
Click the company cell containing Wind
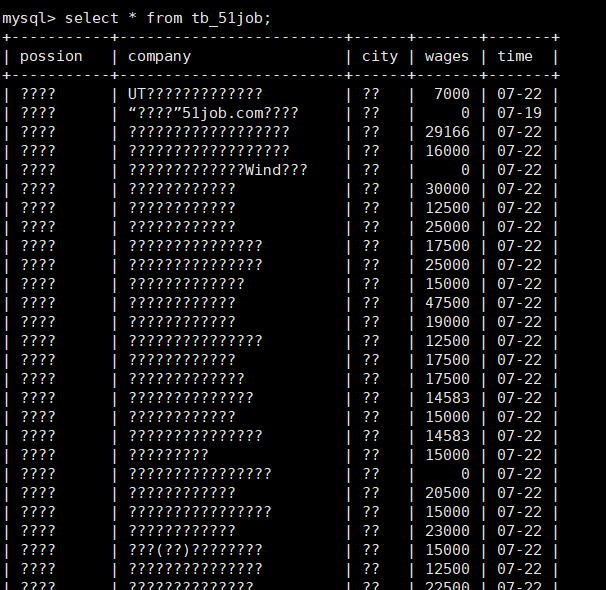pos(218,170)
